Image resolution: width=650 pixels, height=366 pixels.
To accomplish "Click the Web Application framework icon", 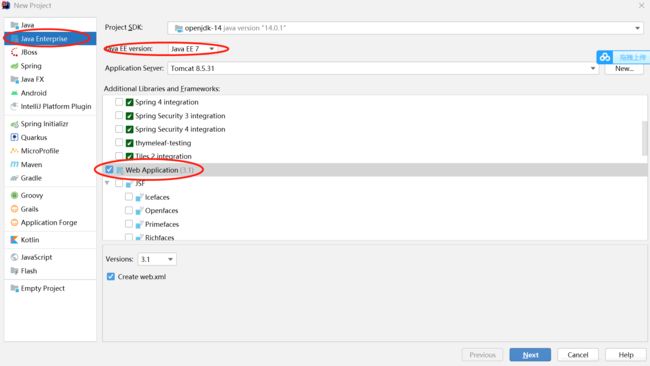I will coord(120,170).
